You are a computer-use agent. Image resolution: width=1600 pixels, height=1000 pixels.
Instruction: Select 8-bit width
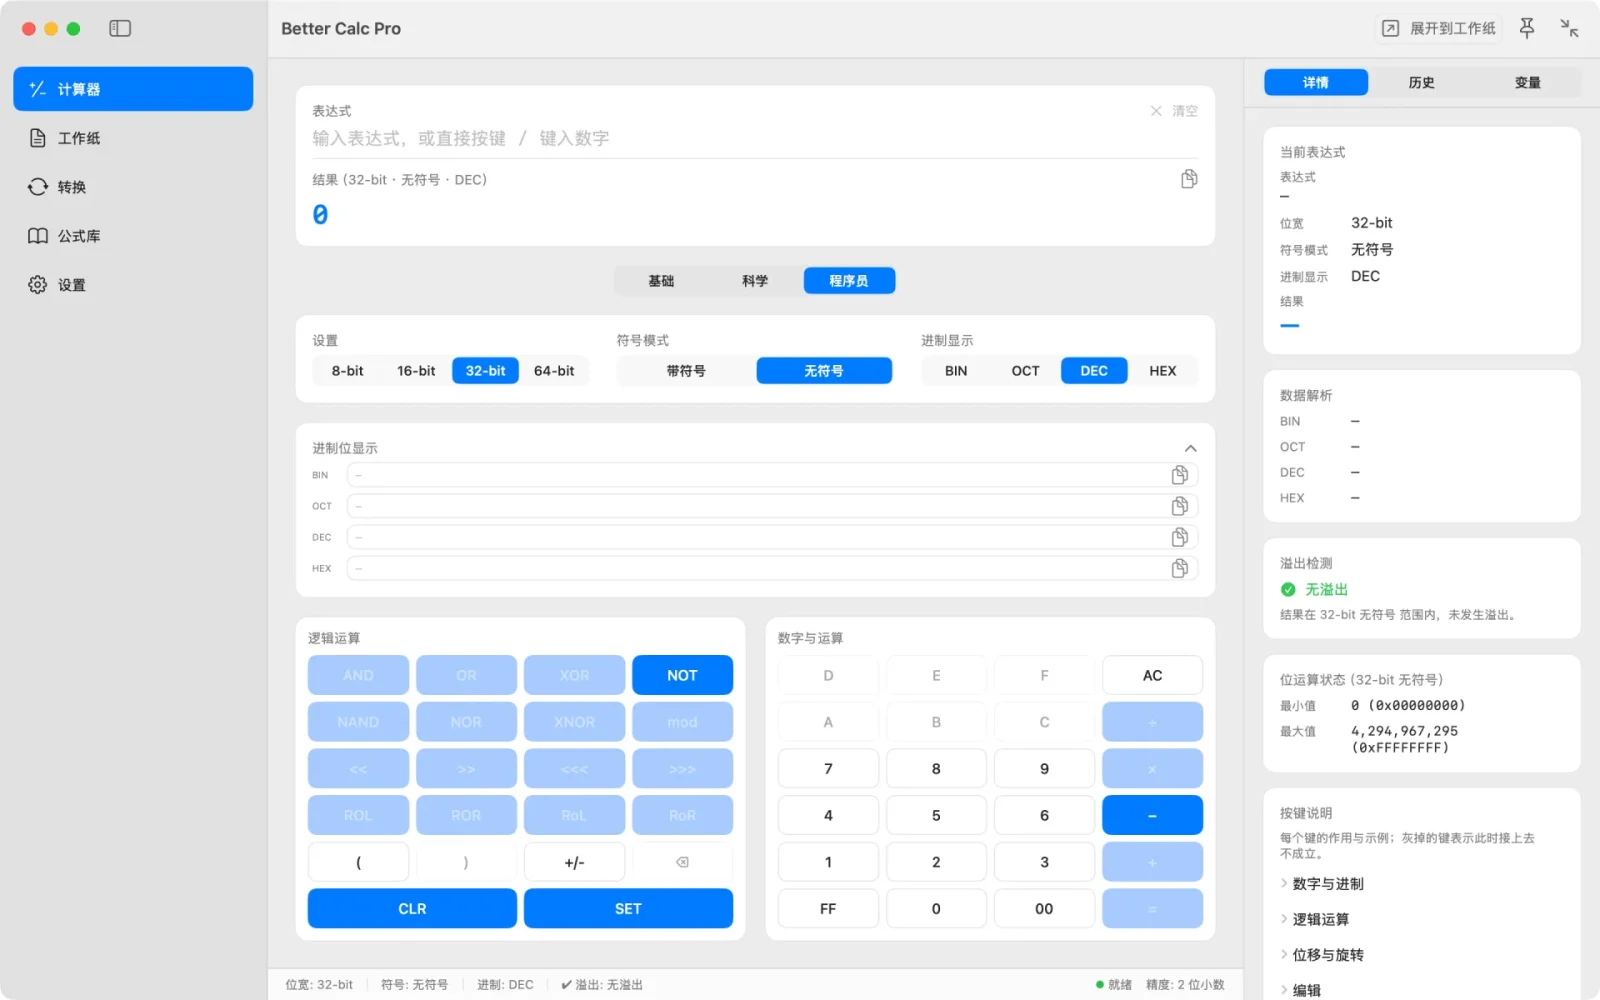tap(348, 371)
